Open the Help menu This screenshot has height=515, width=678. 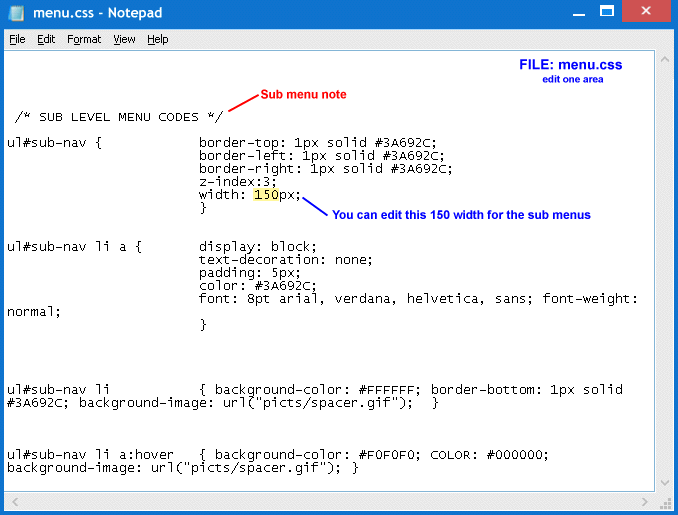[x=158, y=39]
